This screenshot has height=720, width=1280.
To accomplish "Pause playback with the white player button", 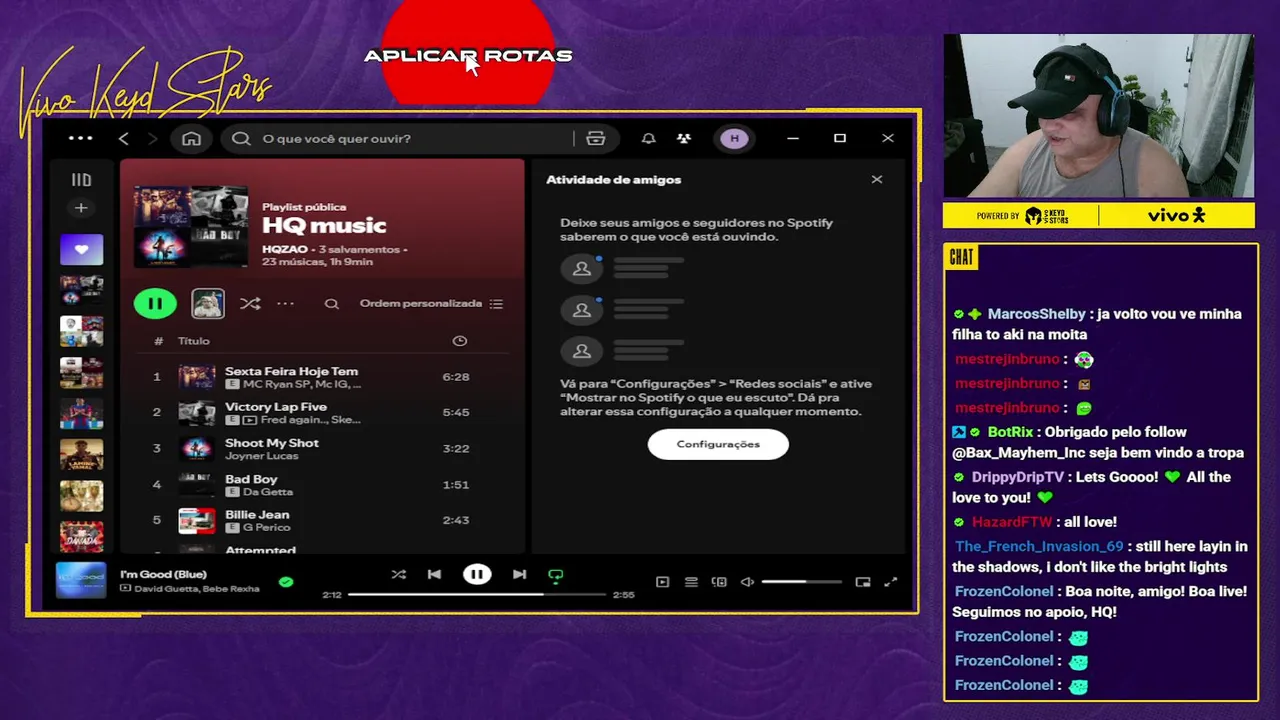I will 477,574.
